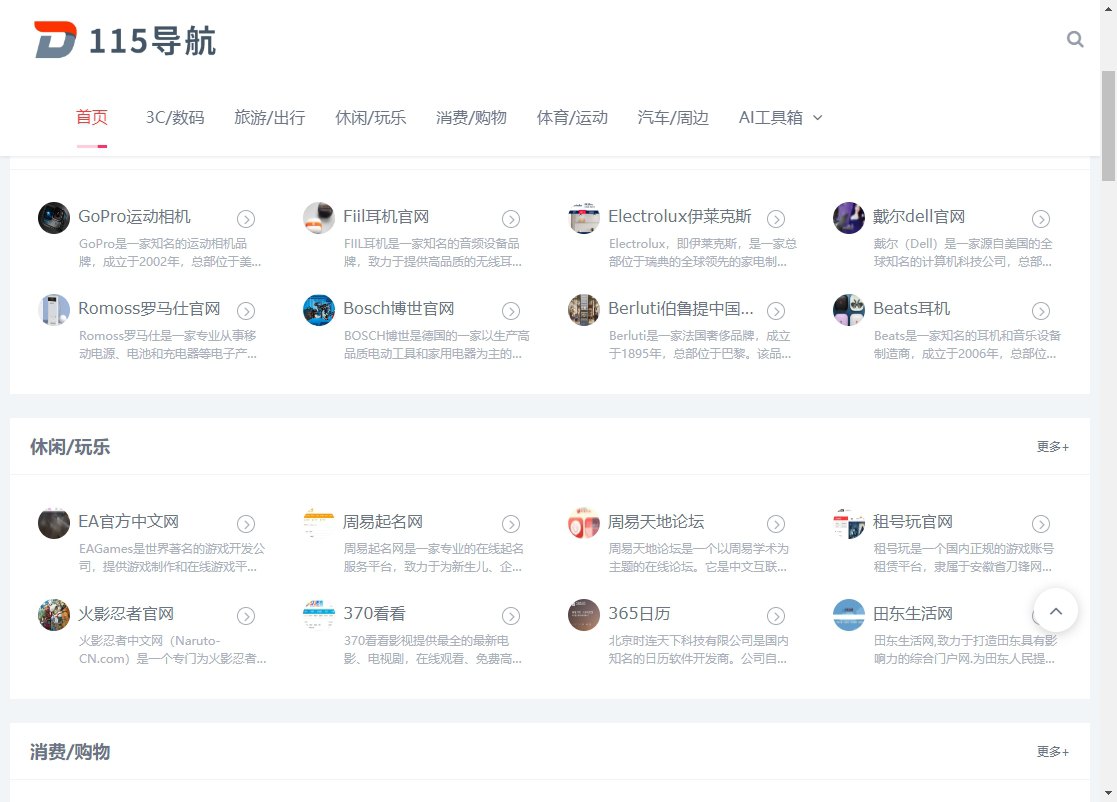The height and width of the screenshot is (802, 1117).
Task: Expand the AI工具箱 dropdown menu
Action: pos(781,118)
